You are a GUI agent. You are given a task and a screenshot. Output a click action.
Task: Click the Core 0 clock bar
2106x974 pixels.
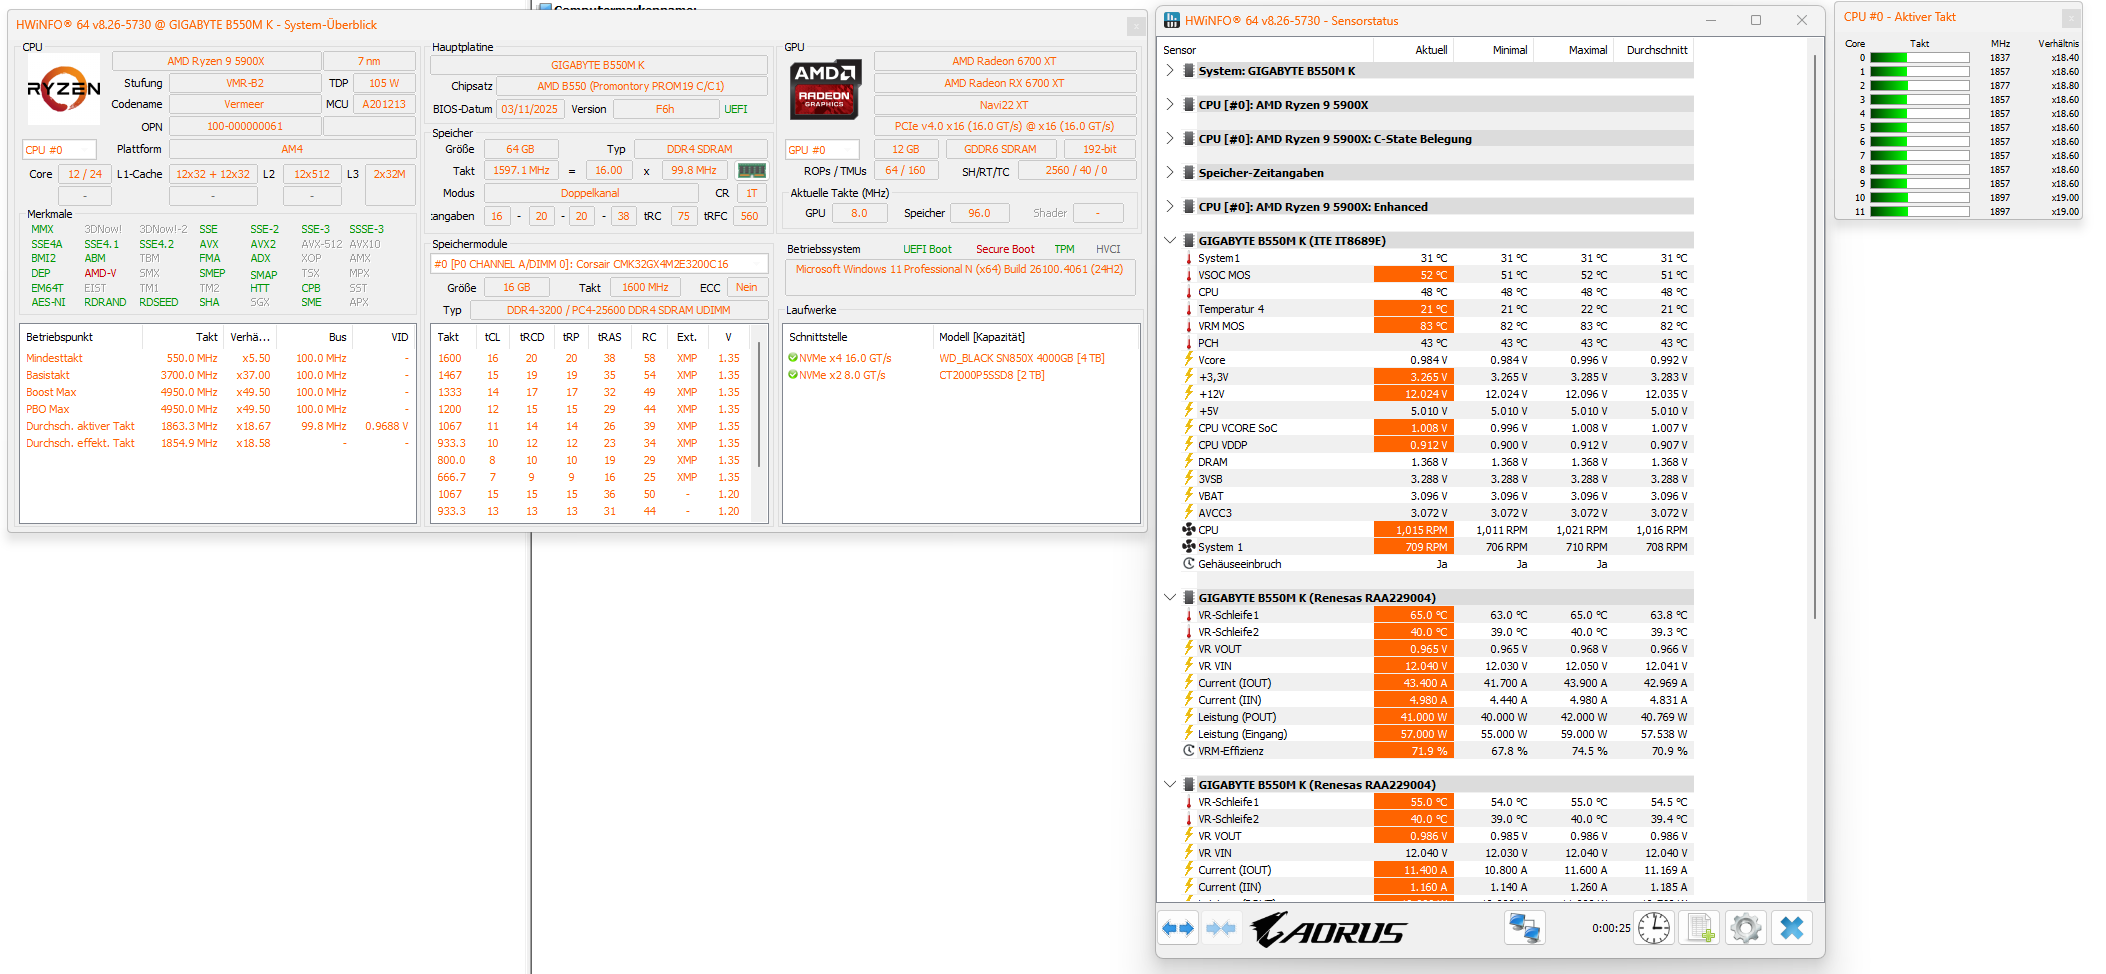pyautogui.click(x=1919, y=58)
